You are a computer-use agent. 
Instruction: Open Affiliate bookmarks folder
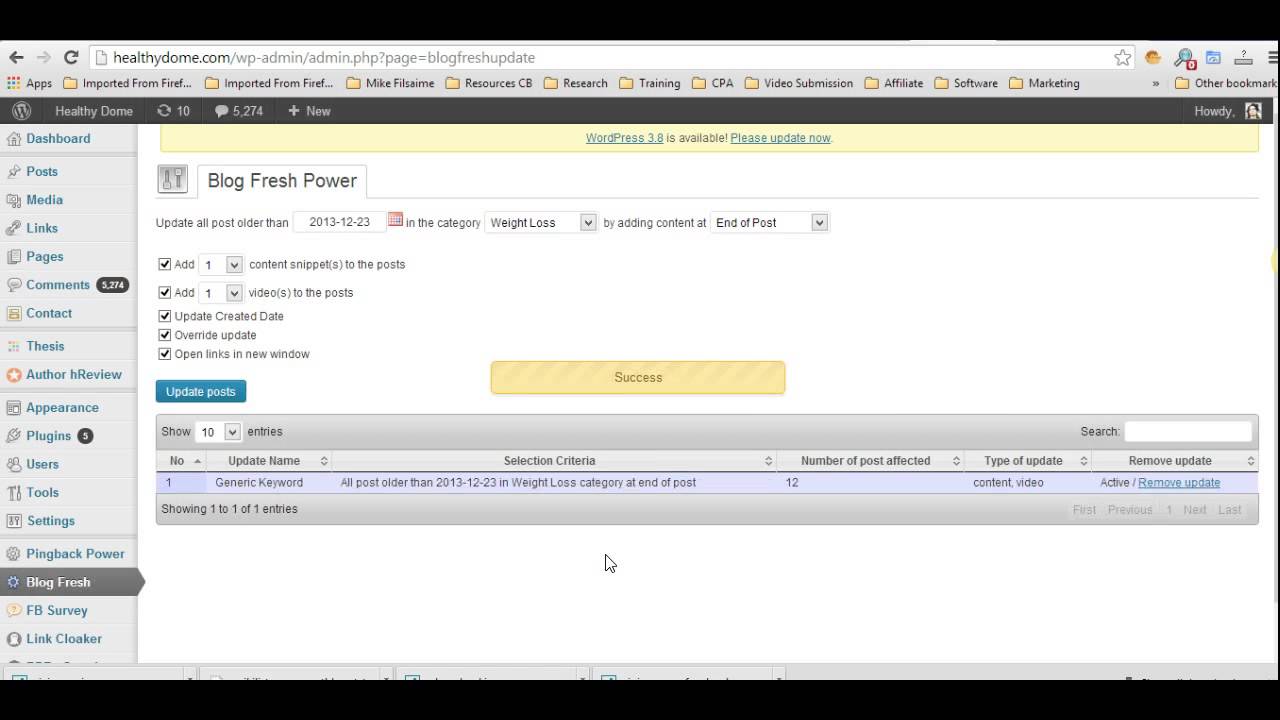tap(894, 83)
